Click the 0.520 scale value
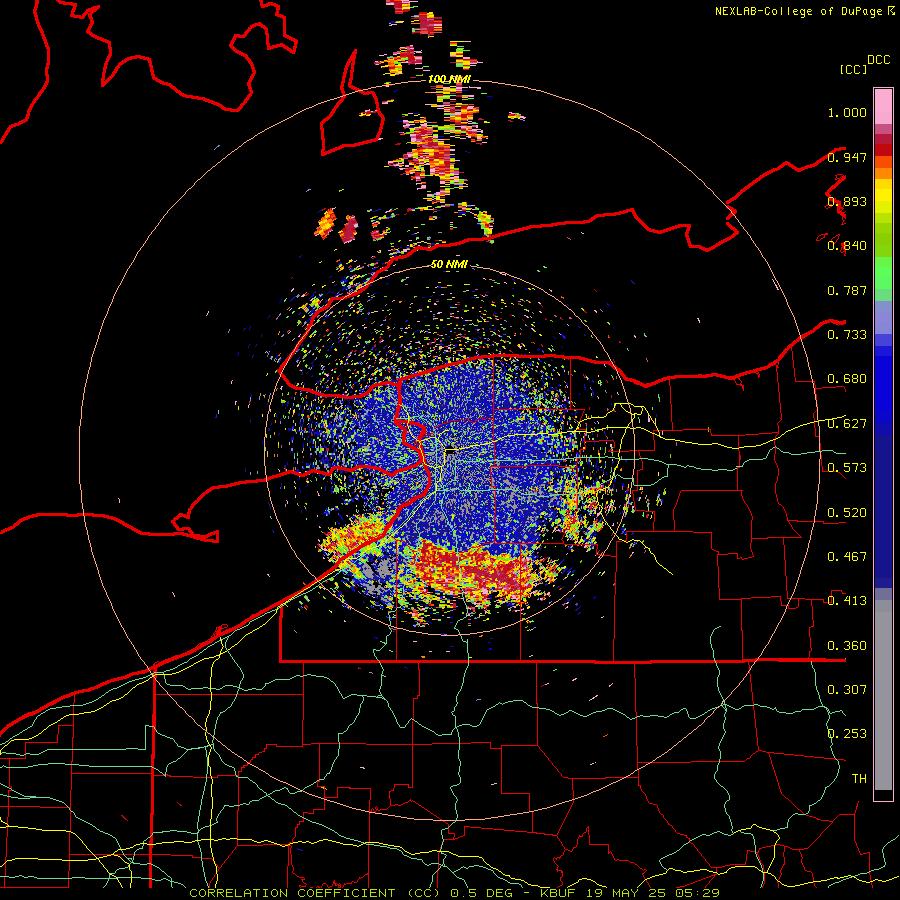The height and width of the screenshot is (900, 900). pyautogui.click(x=847, y=513)
